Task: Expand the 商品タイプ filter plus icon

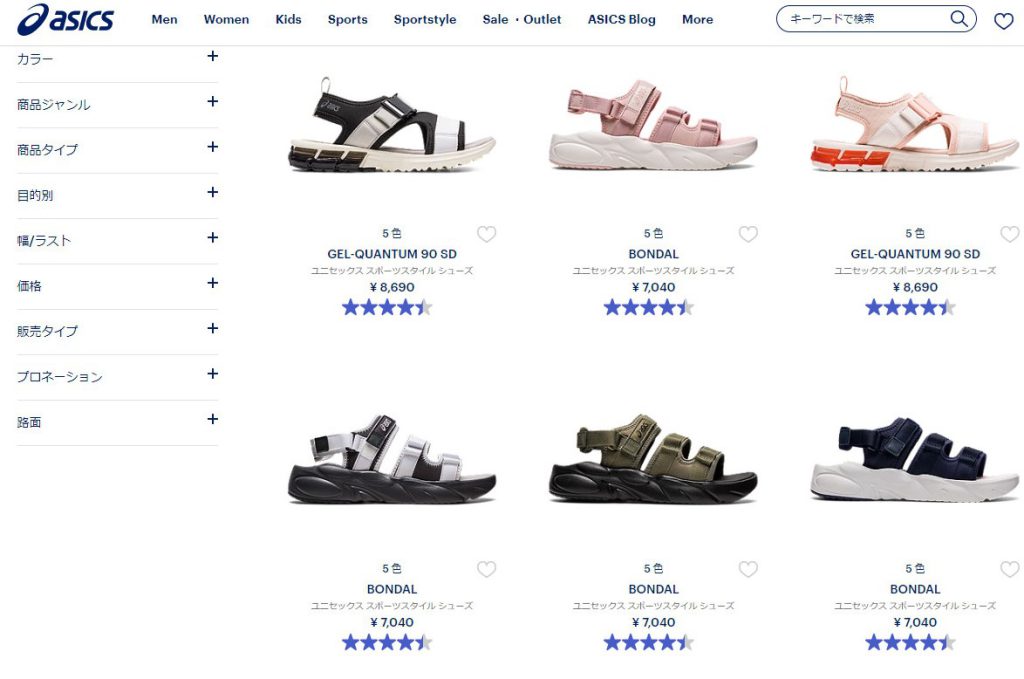Action: point(212,147)
